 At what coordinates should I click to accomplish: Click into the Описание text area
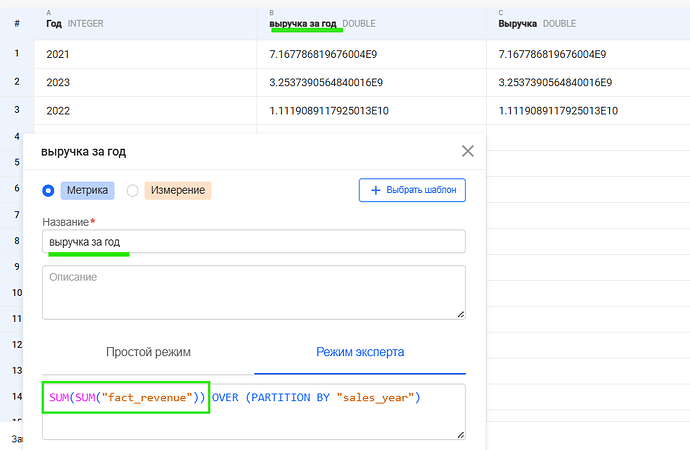click(x=254, y=292)
